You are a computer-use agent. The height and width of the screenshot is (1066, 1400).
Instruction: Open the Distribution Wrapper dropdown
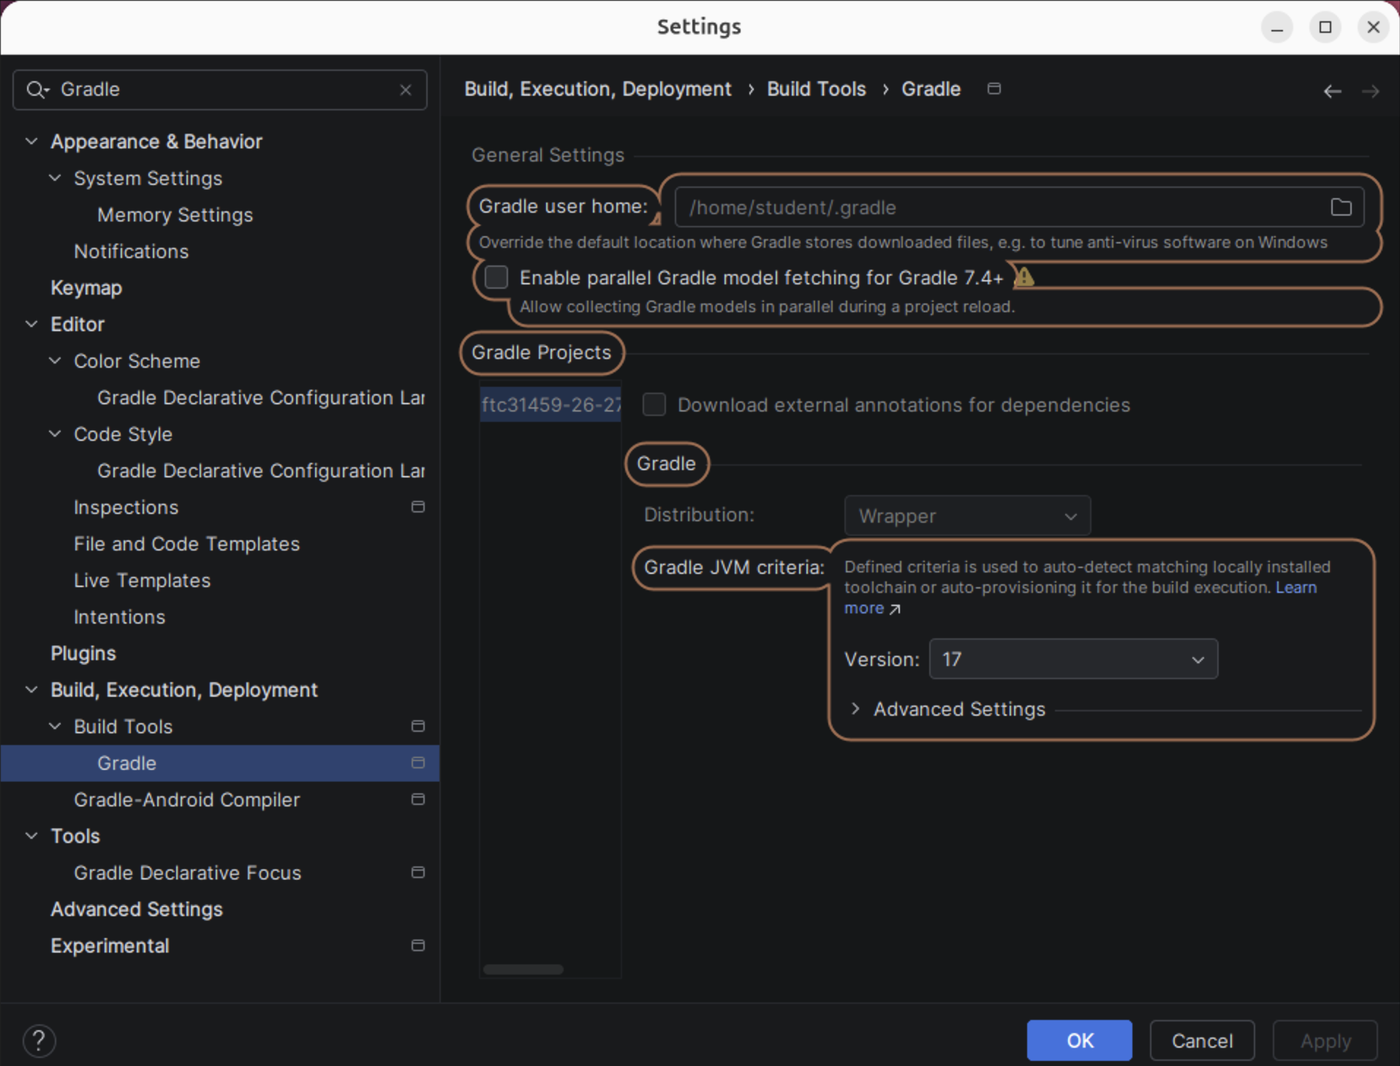(x=967, y=516)
